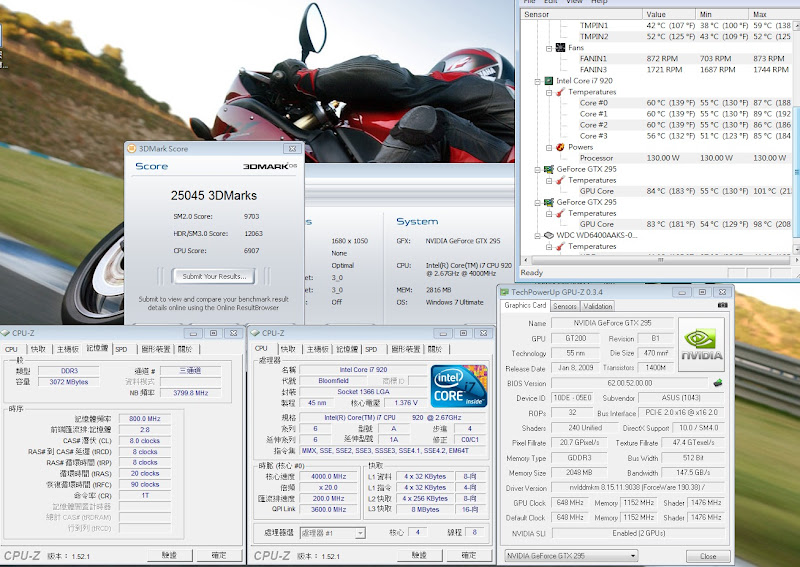
Task: Click the Fans icon in sensor tree
Action: (559, 47)
